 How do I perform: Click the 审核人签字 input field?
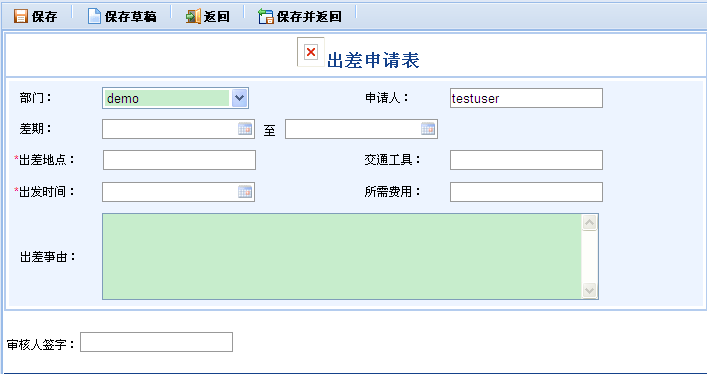point(156,342)
